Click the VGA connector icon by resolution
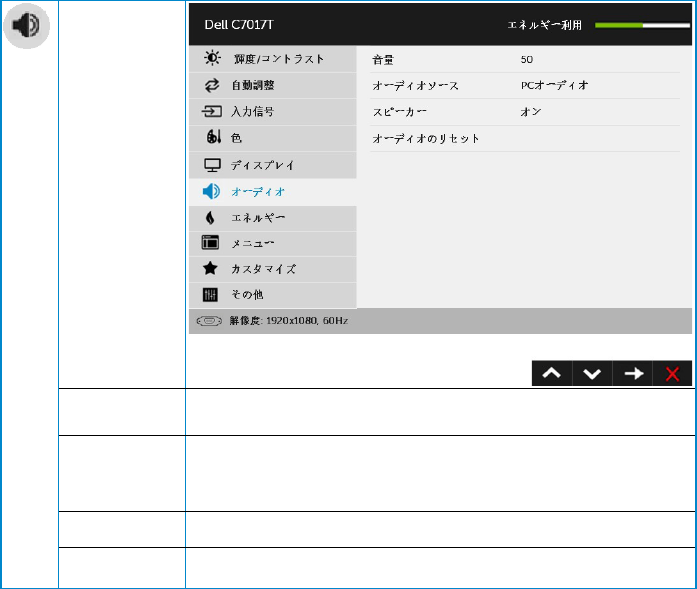 click(209, 321)
